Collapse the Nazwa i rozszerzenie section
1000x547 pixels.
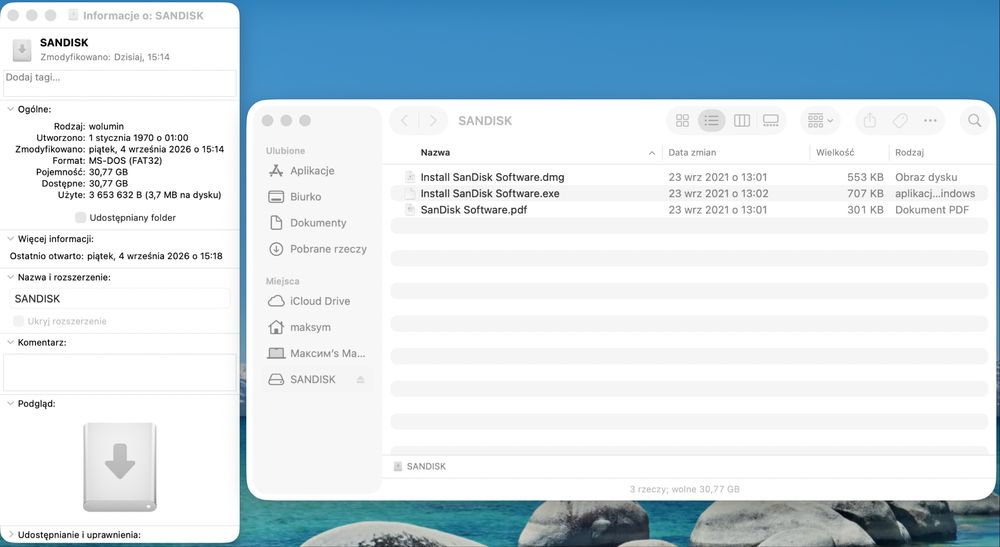10,277
